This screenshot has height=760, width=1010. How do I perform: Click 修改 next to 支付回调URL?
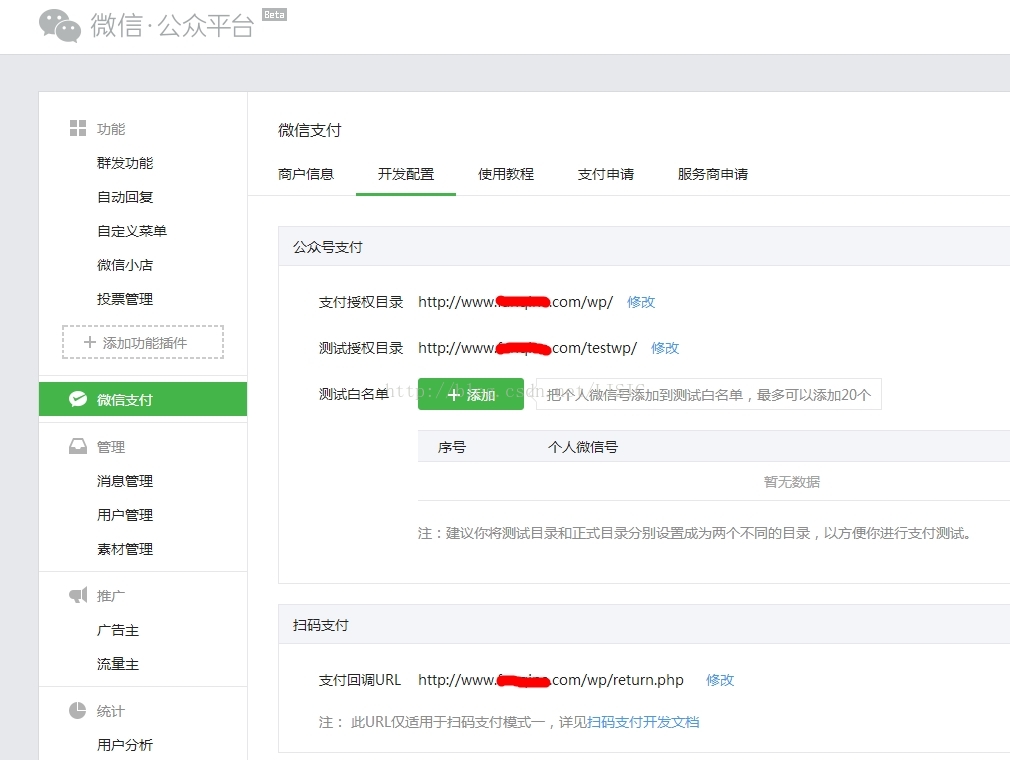coord(719,680)
